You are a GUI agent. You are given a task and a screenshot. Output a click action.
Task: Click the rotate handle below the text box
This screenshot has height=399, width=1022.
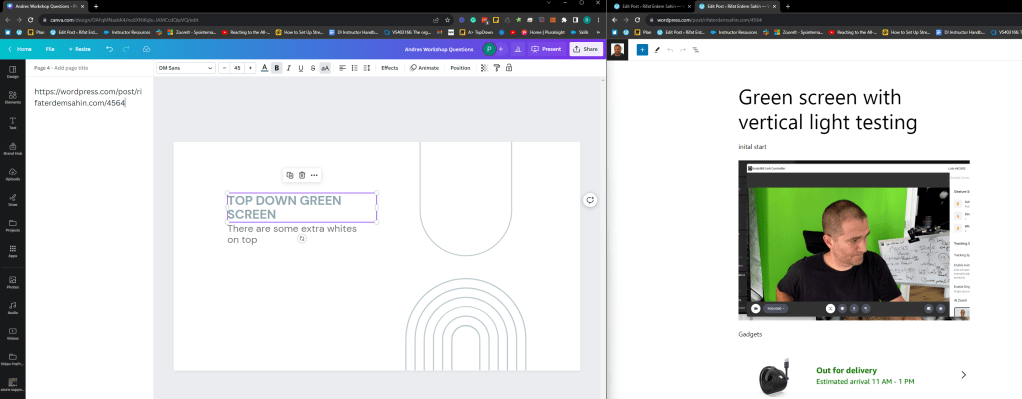coord(302,239)
